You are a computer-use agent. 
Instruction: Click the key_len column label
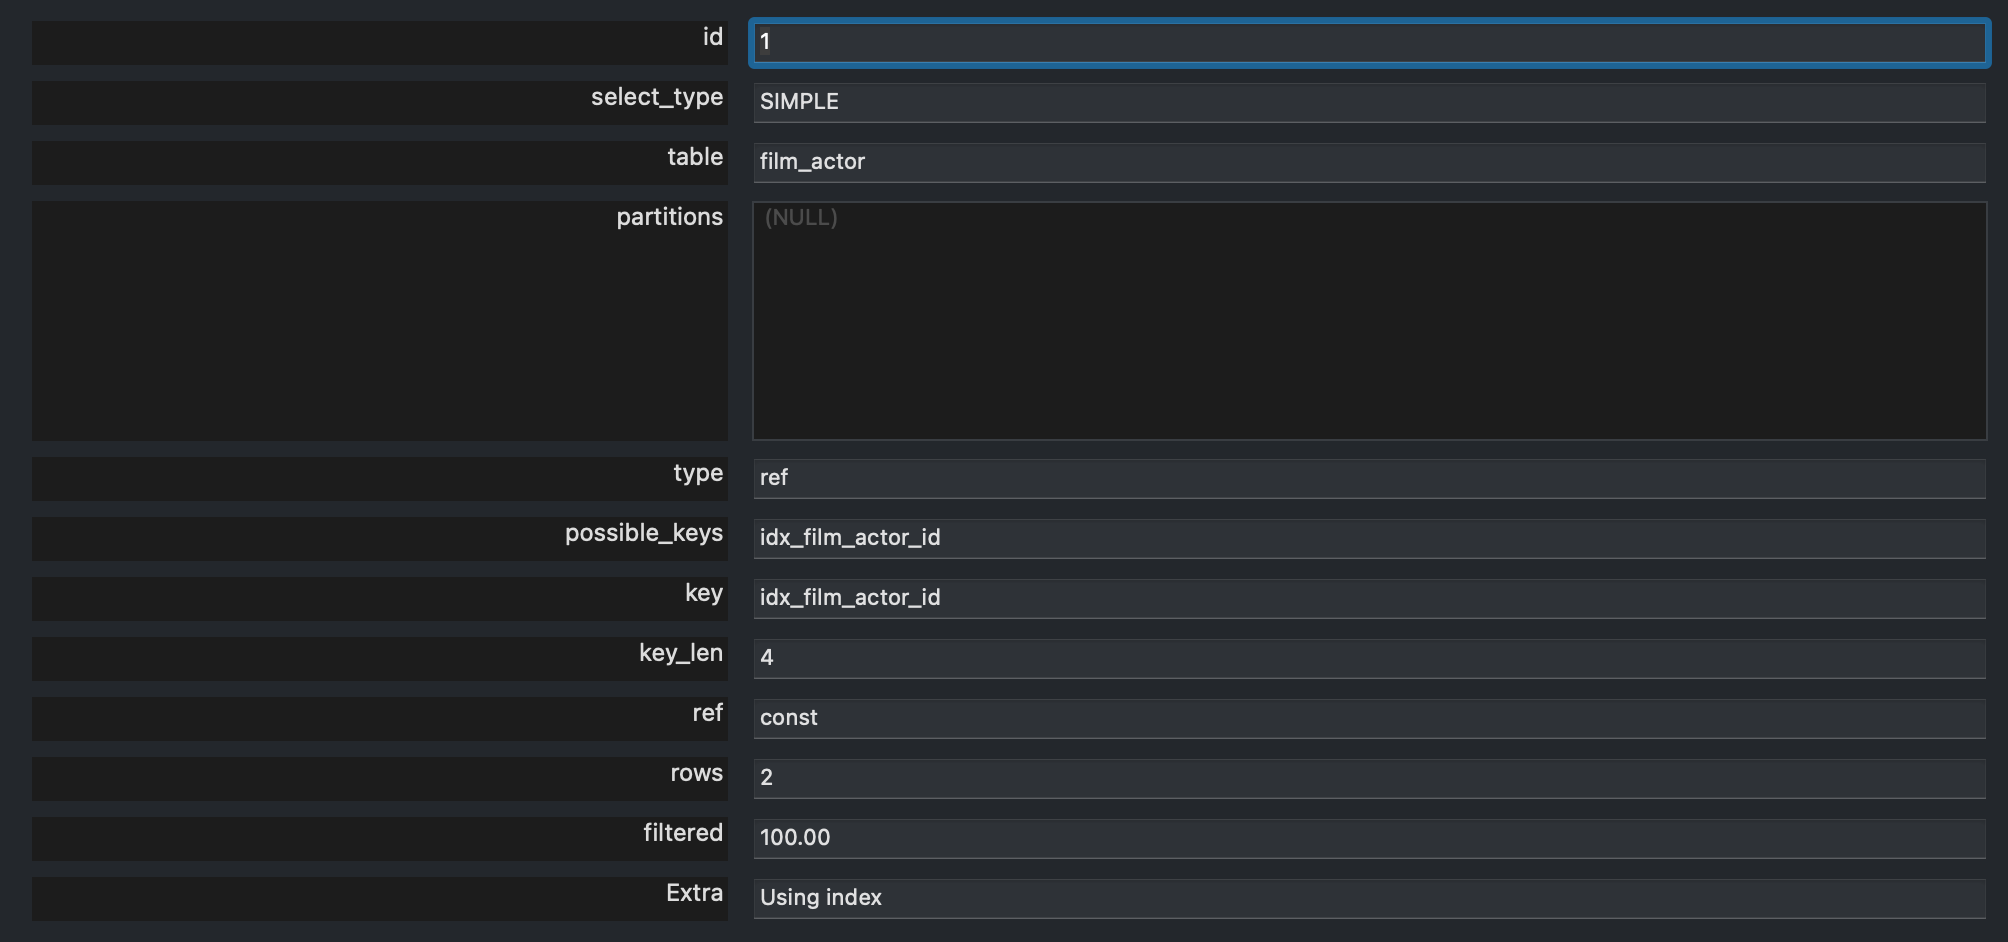pos(680,653)
